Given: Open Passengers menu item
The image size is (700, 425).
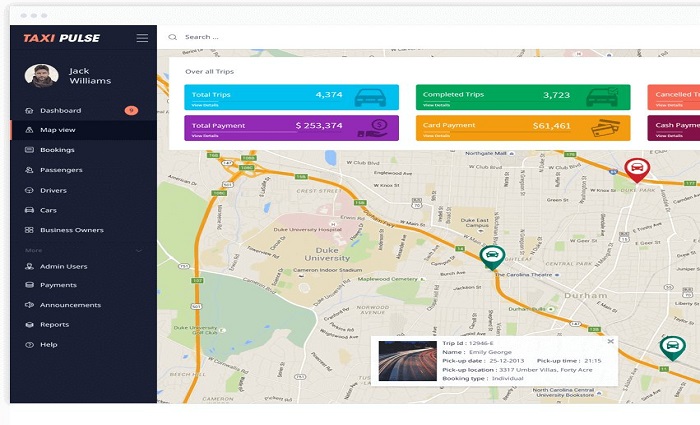Looking at the screenshot, I should tap(83, 170).
